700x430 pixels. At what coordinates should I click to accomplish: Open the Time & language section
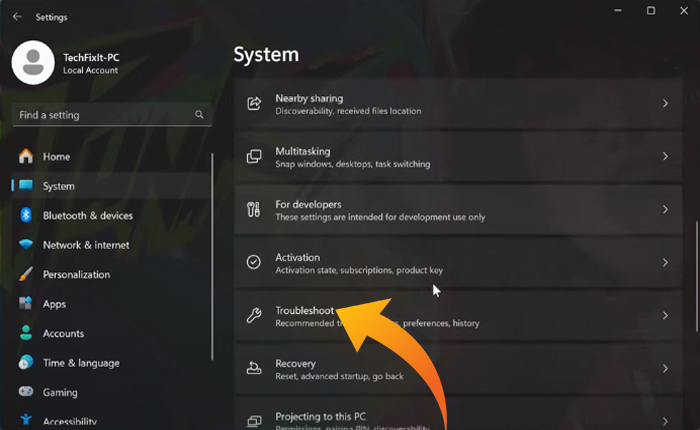(x=80, y=363)
